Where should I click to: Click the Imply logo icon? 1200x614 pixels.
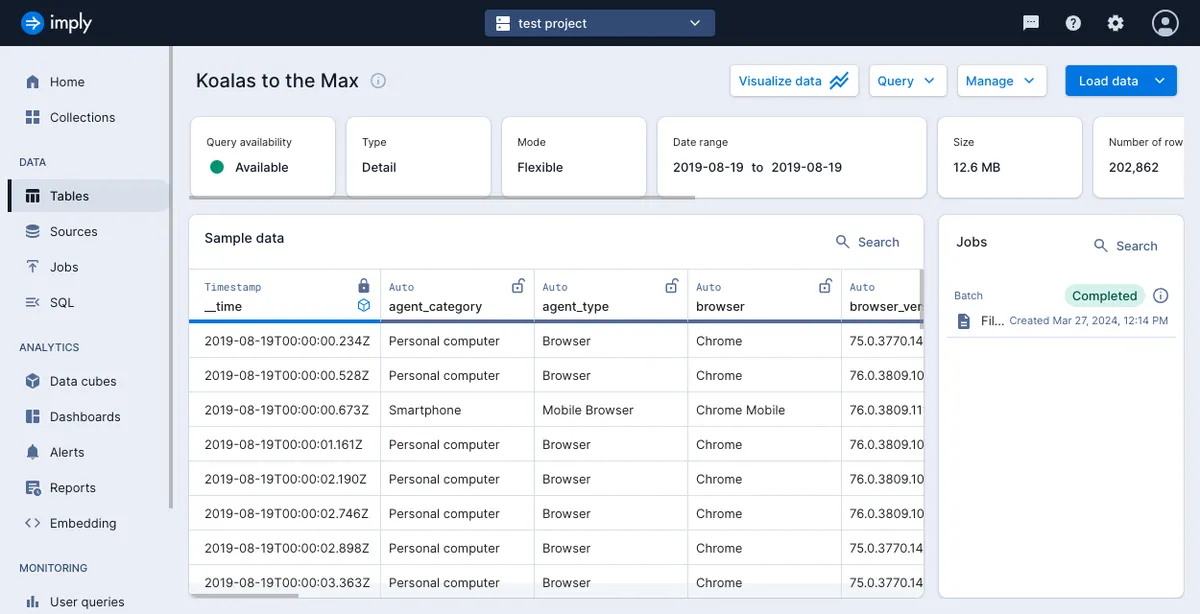32,22
